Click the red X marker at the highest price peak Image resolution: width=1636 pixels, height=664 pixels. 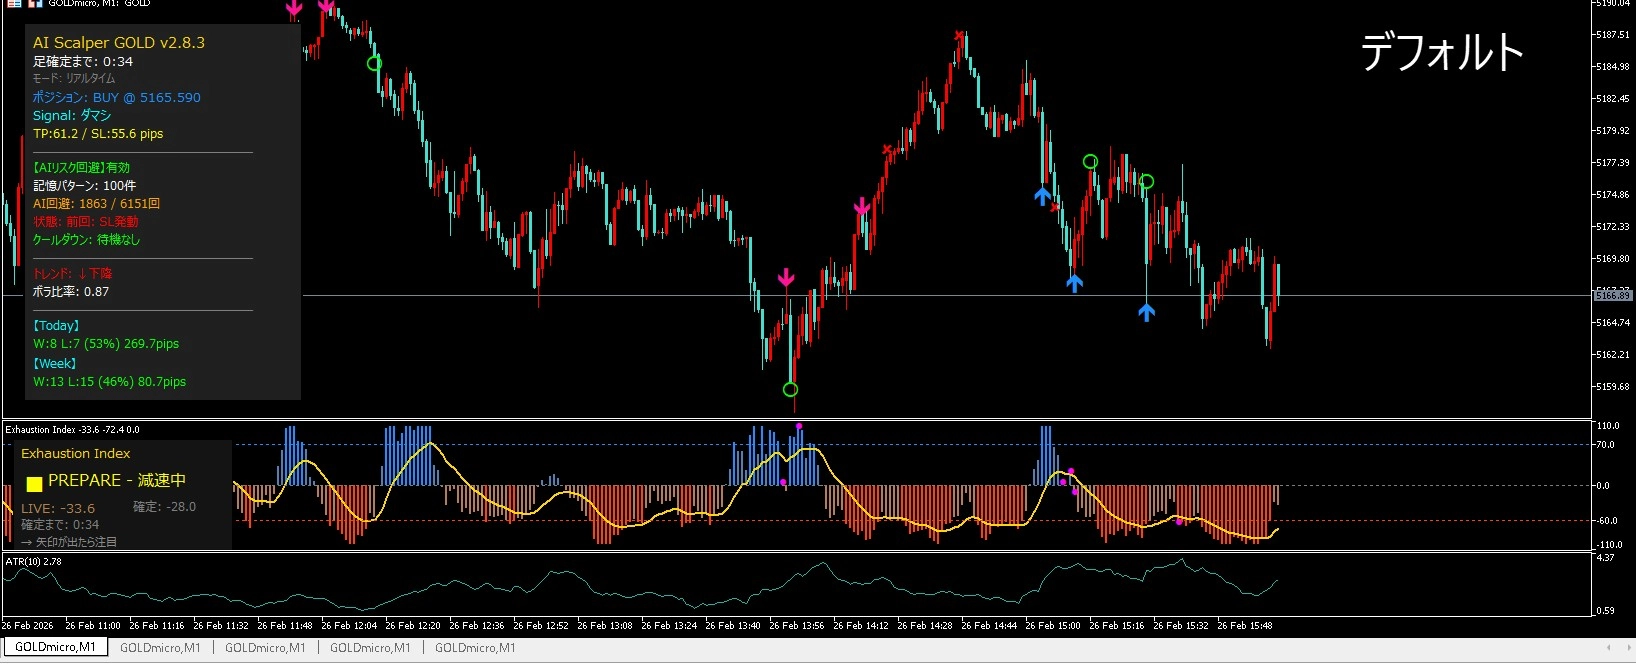(x=960, y=36)
